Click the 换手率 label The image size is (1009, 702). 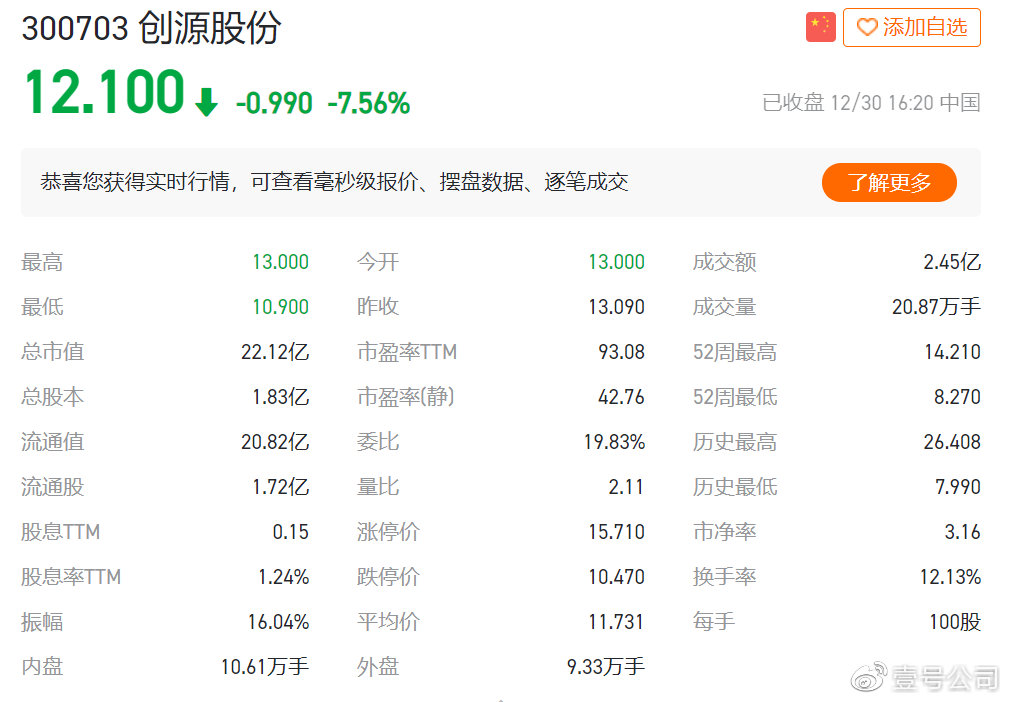click(724, 577)
